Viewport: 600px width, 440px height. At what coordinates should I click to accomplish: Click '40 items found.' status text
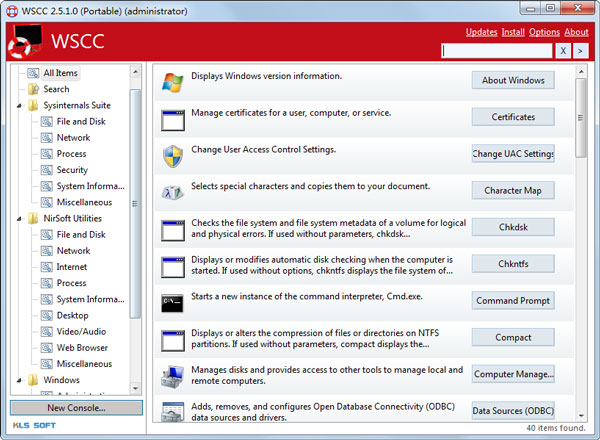click(x=556, y=428)
